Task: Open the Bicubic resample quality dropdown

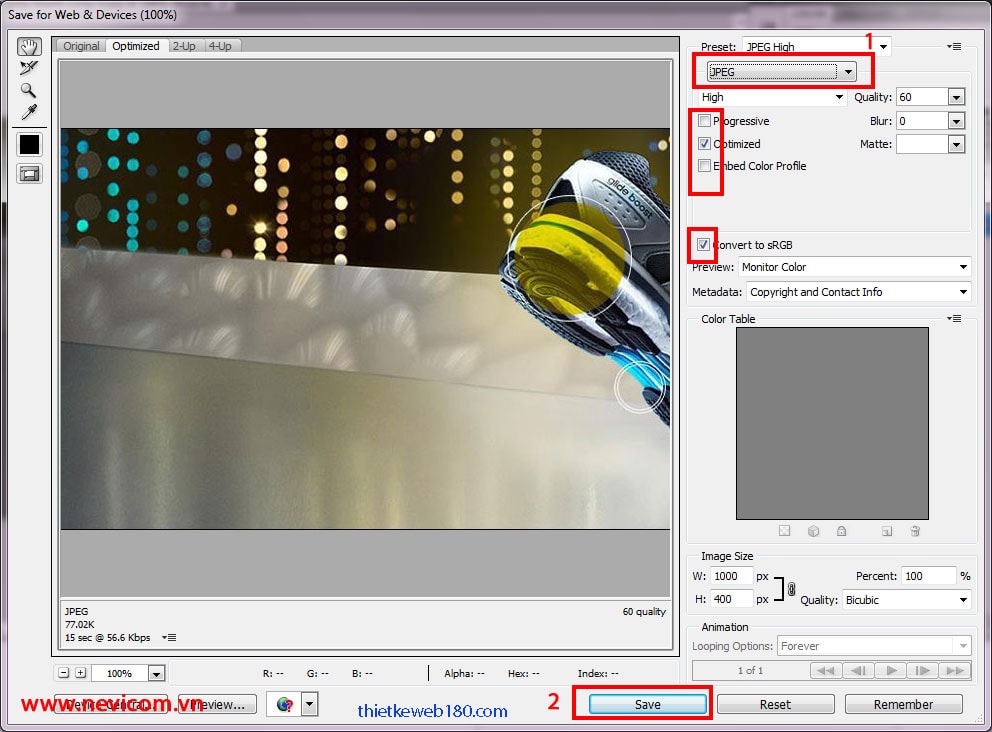Action: point(906,600)
